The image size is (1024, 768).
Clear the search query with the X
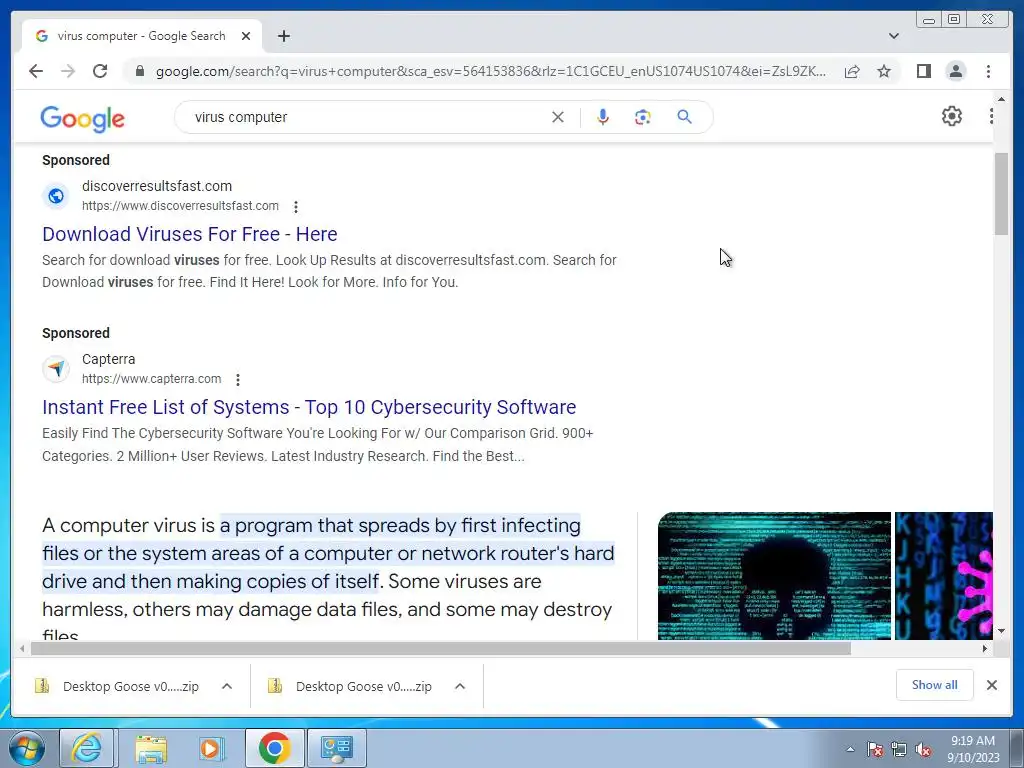(x=558, y=117)
